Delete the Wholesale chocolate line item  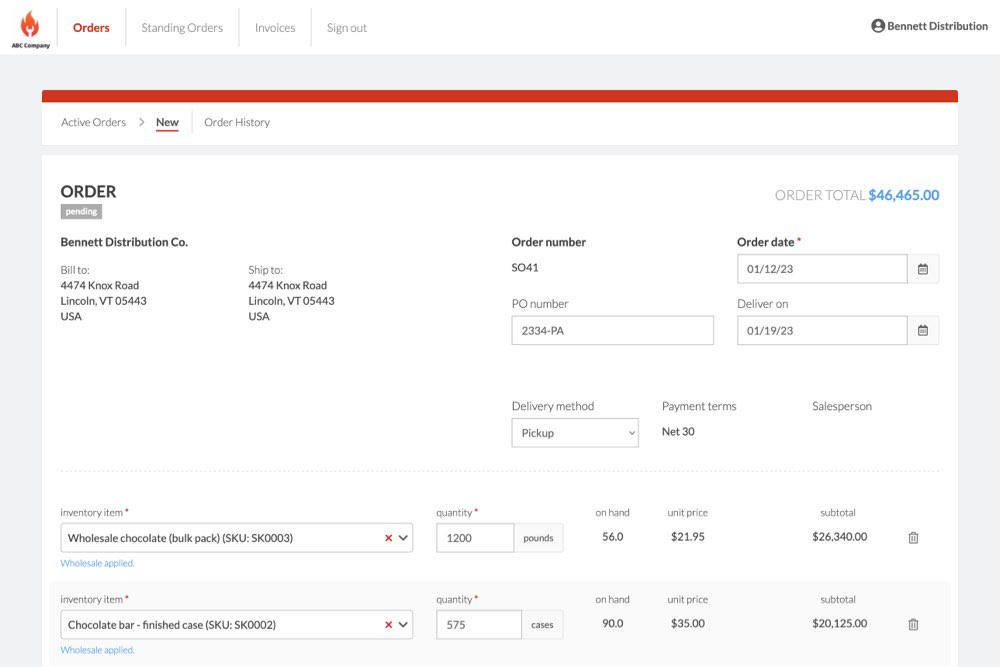coord(913,538)
